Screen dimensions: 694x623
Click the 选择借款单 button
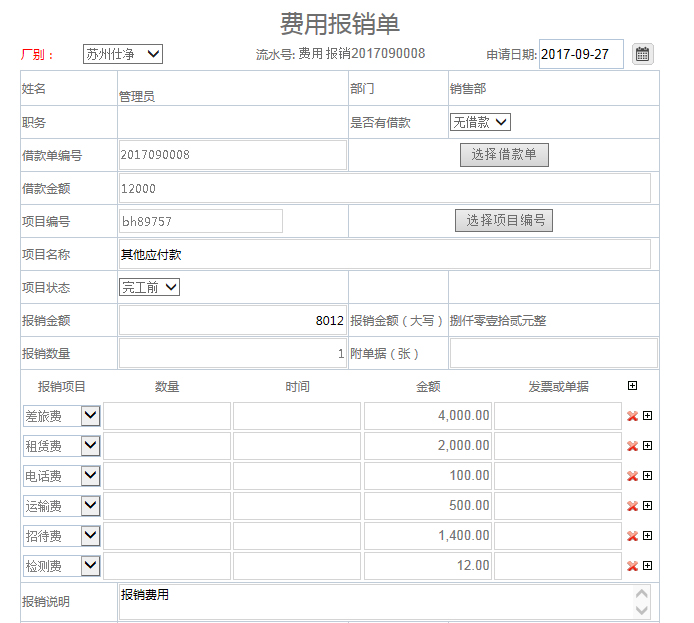tap(504, 155)
